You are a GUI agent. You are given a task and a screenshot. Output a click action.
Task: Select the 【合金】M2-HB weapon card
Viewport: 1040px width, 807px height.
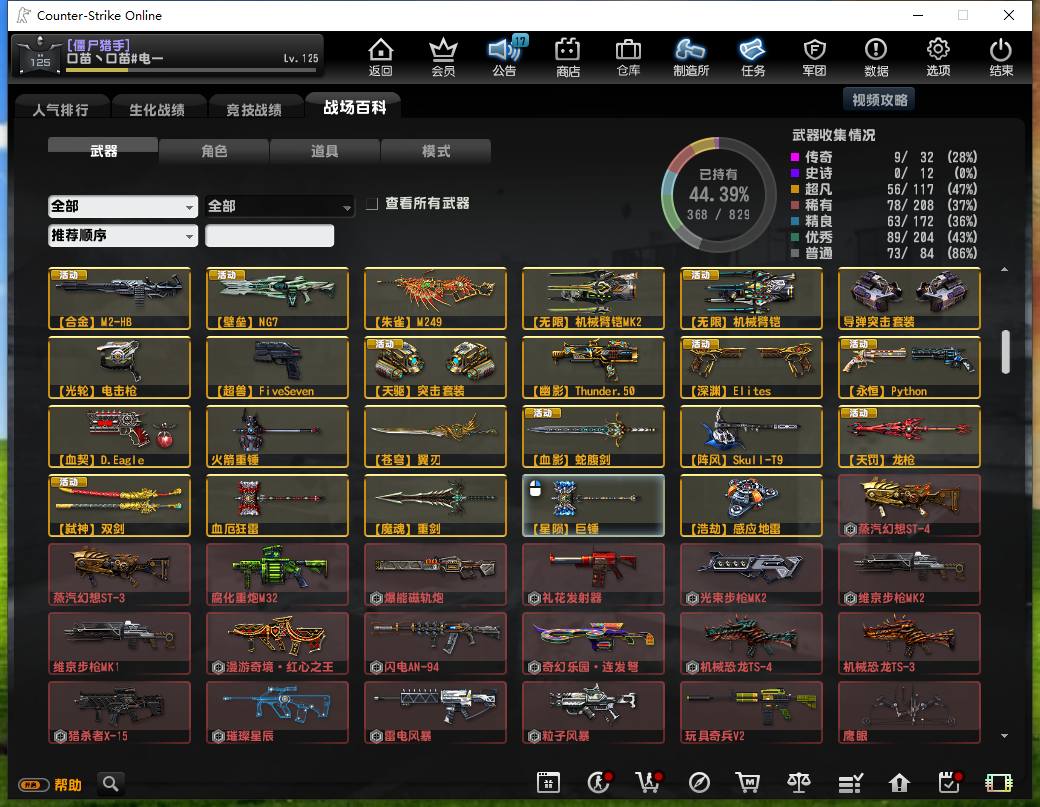coord(119,298)
